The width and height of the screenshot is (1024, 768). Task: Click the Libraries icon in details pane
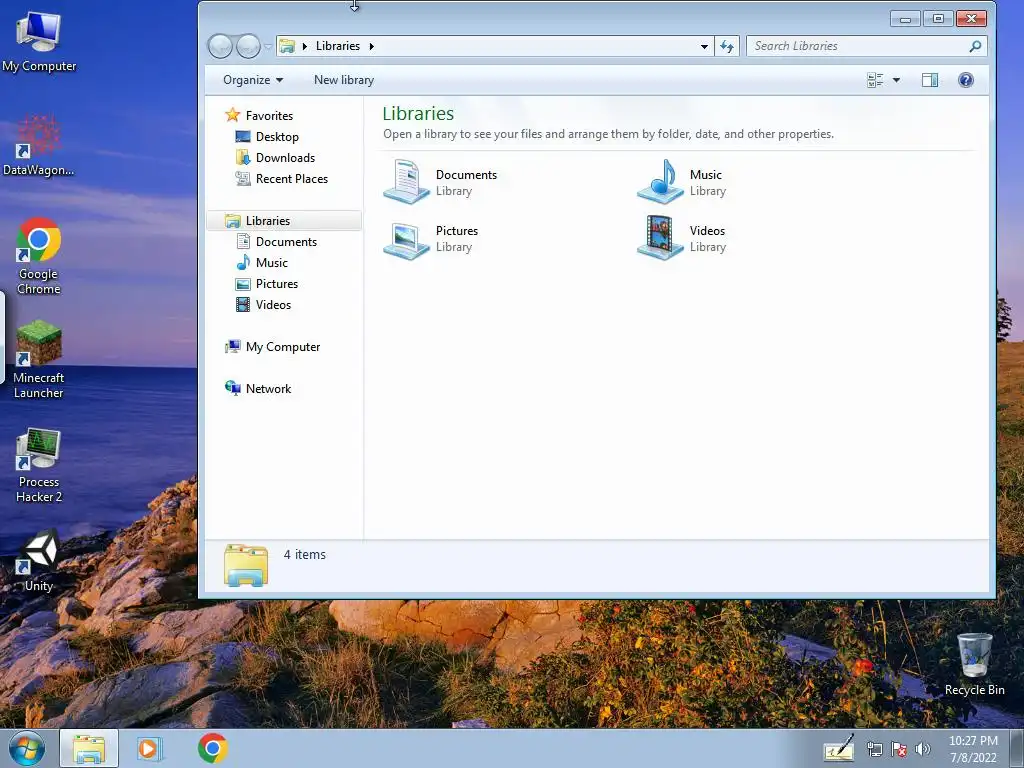pos(246,566)
